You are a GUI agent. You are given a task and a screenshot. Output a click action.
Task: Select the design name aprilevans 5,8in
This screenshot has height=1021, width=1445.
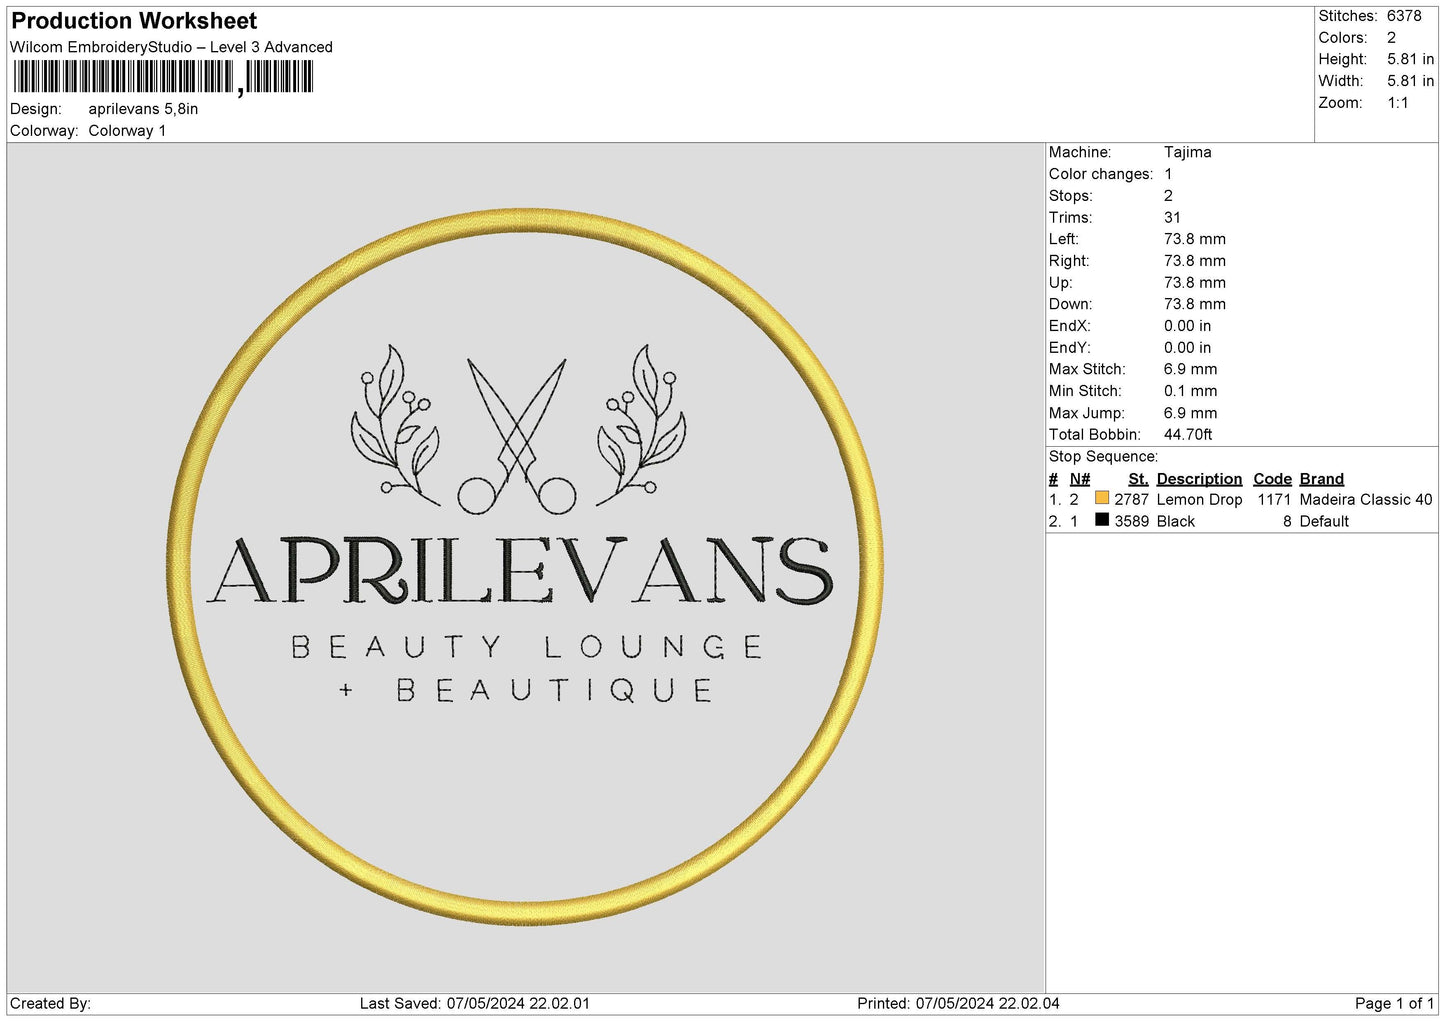[x=143, y=109]
